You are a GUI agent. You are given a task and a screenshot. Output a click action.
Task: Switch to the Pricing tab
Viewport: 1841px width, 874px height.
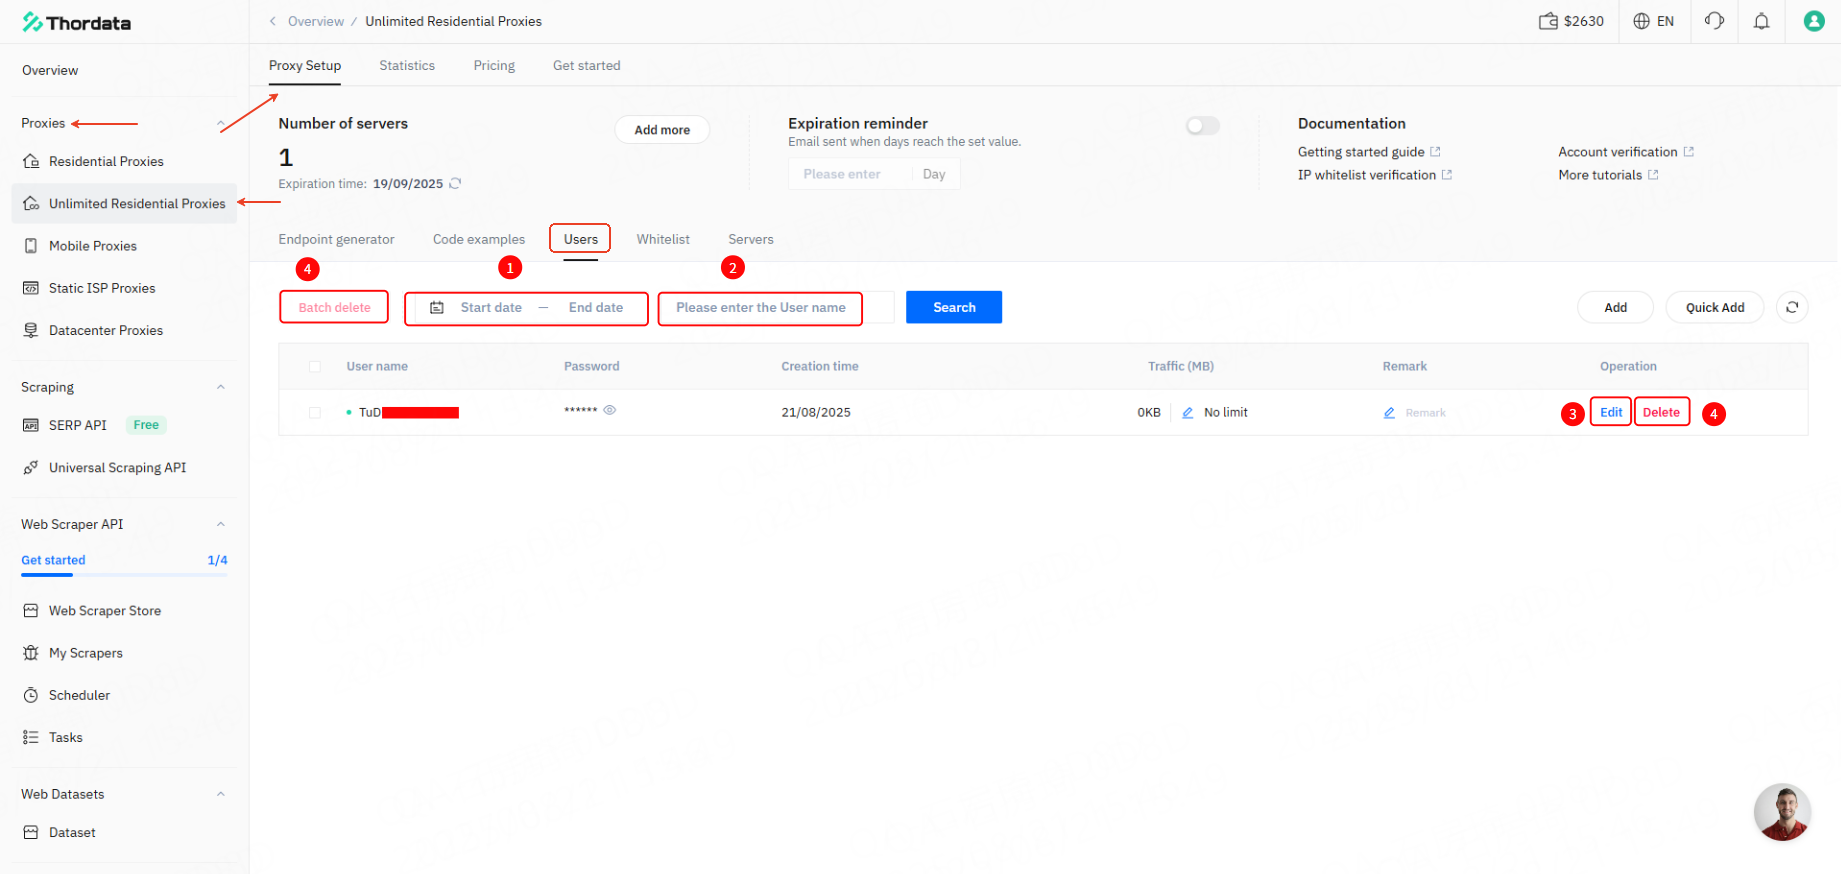(494, 65)
